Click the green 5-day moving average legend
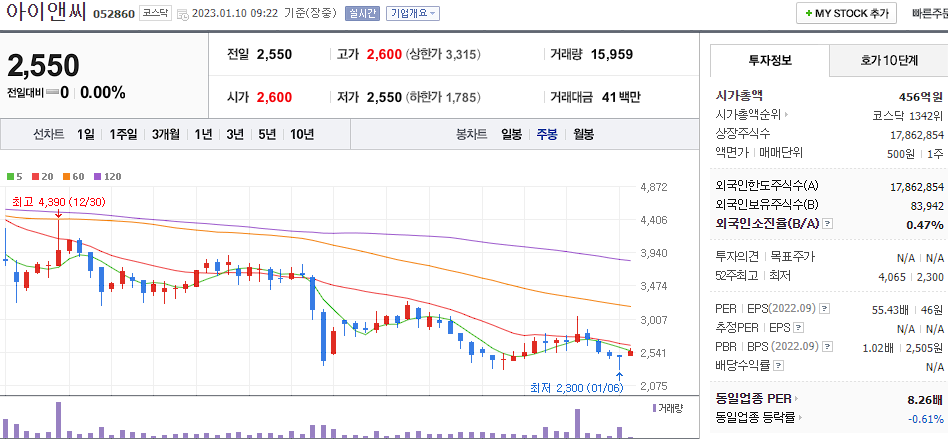 (x=15, y=177)
